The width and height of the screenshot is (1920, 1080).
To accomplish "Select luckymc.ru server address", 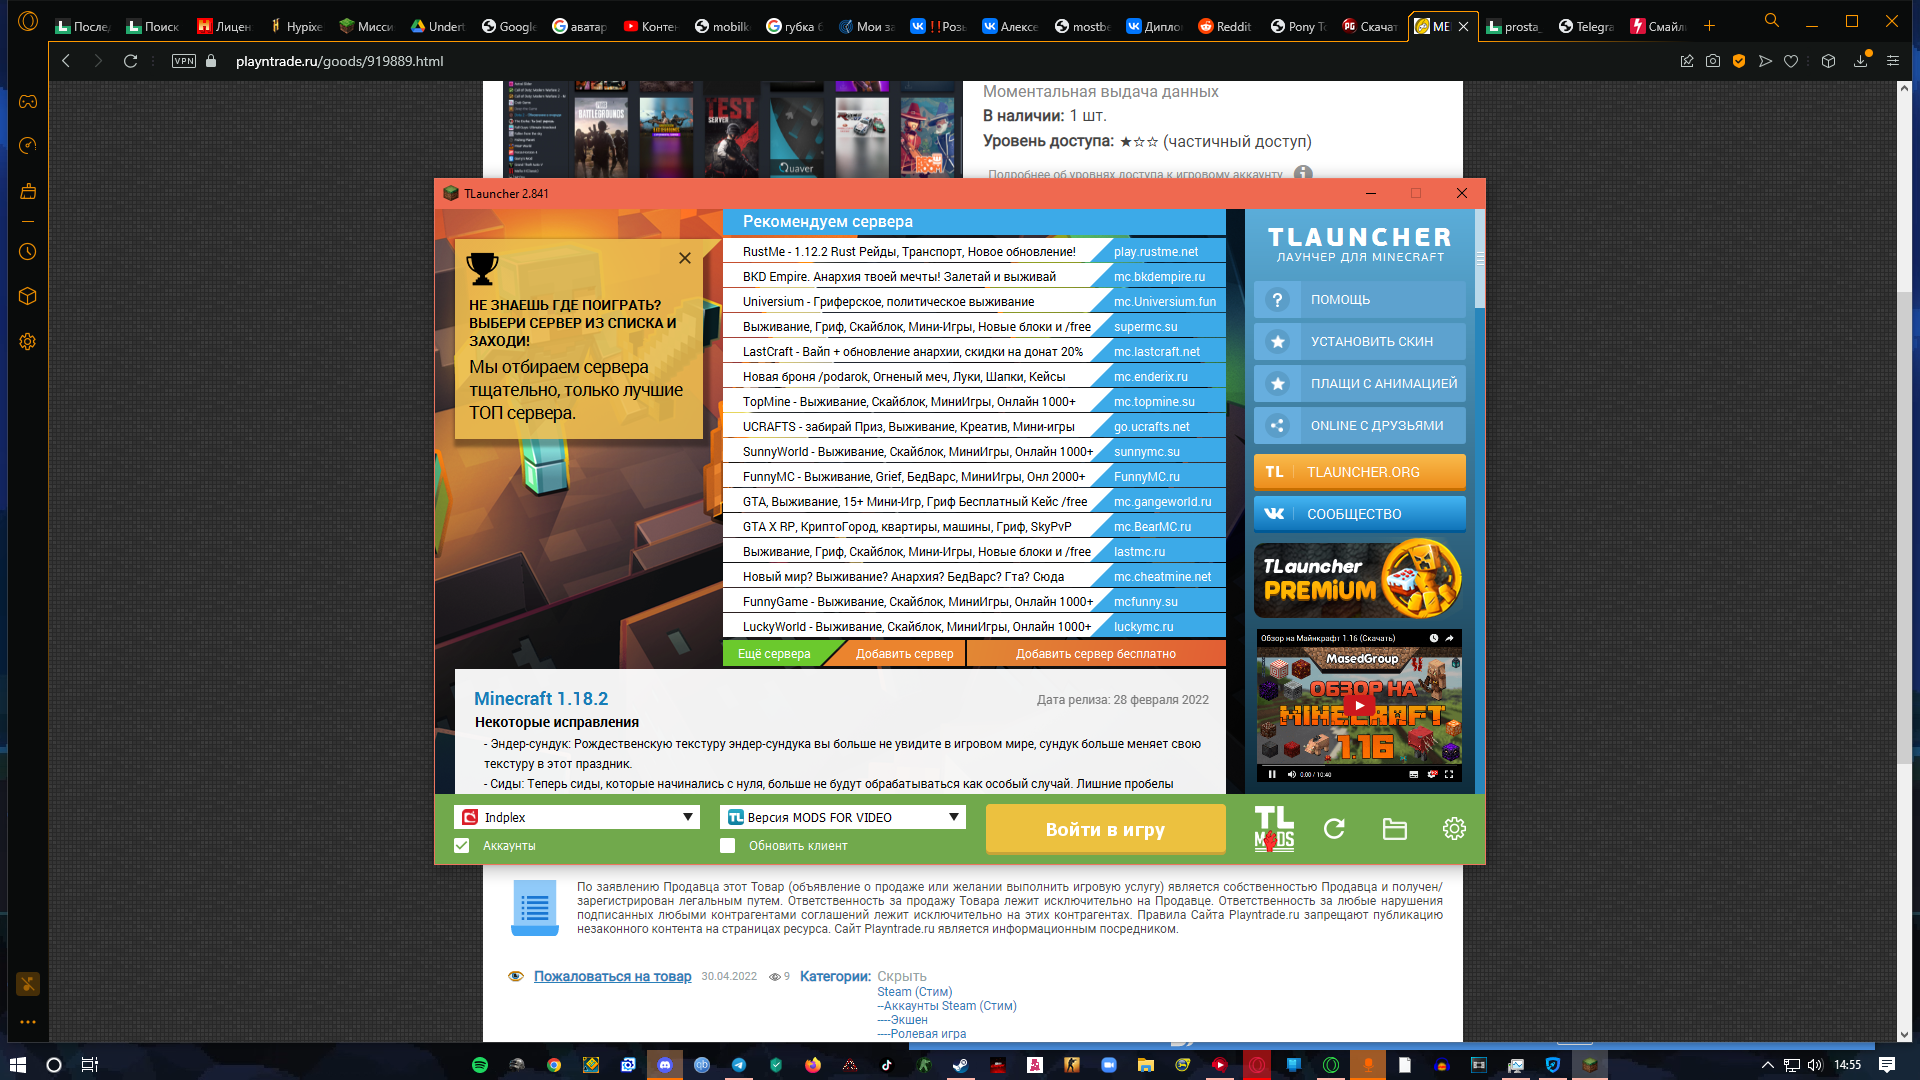I will pyautogui.click(x=1144, y=627).
